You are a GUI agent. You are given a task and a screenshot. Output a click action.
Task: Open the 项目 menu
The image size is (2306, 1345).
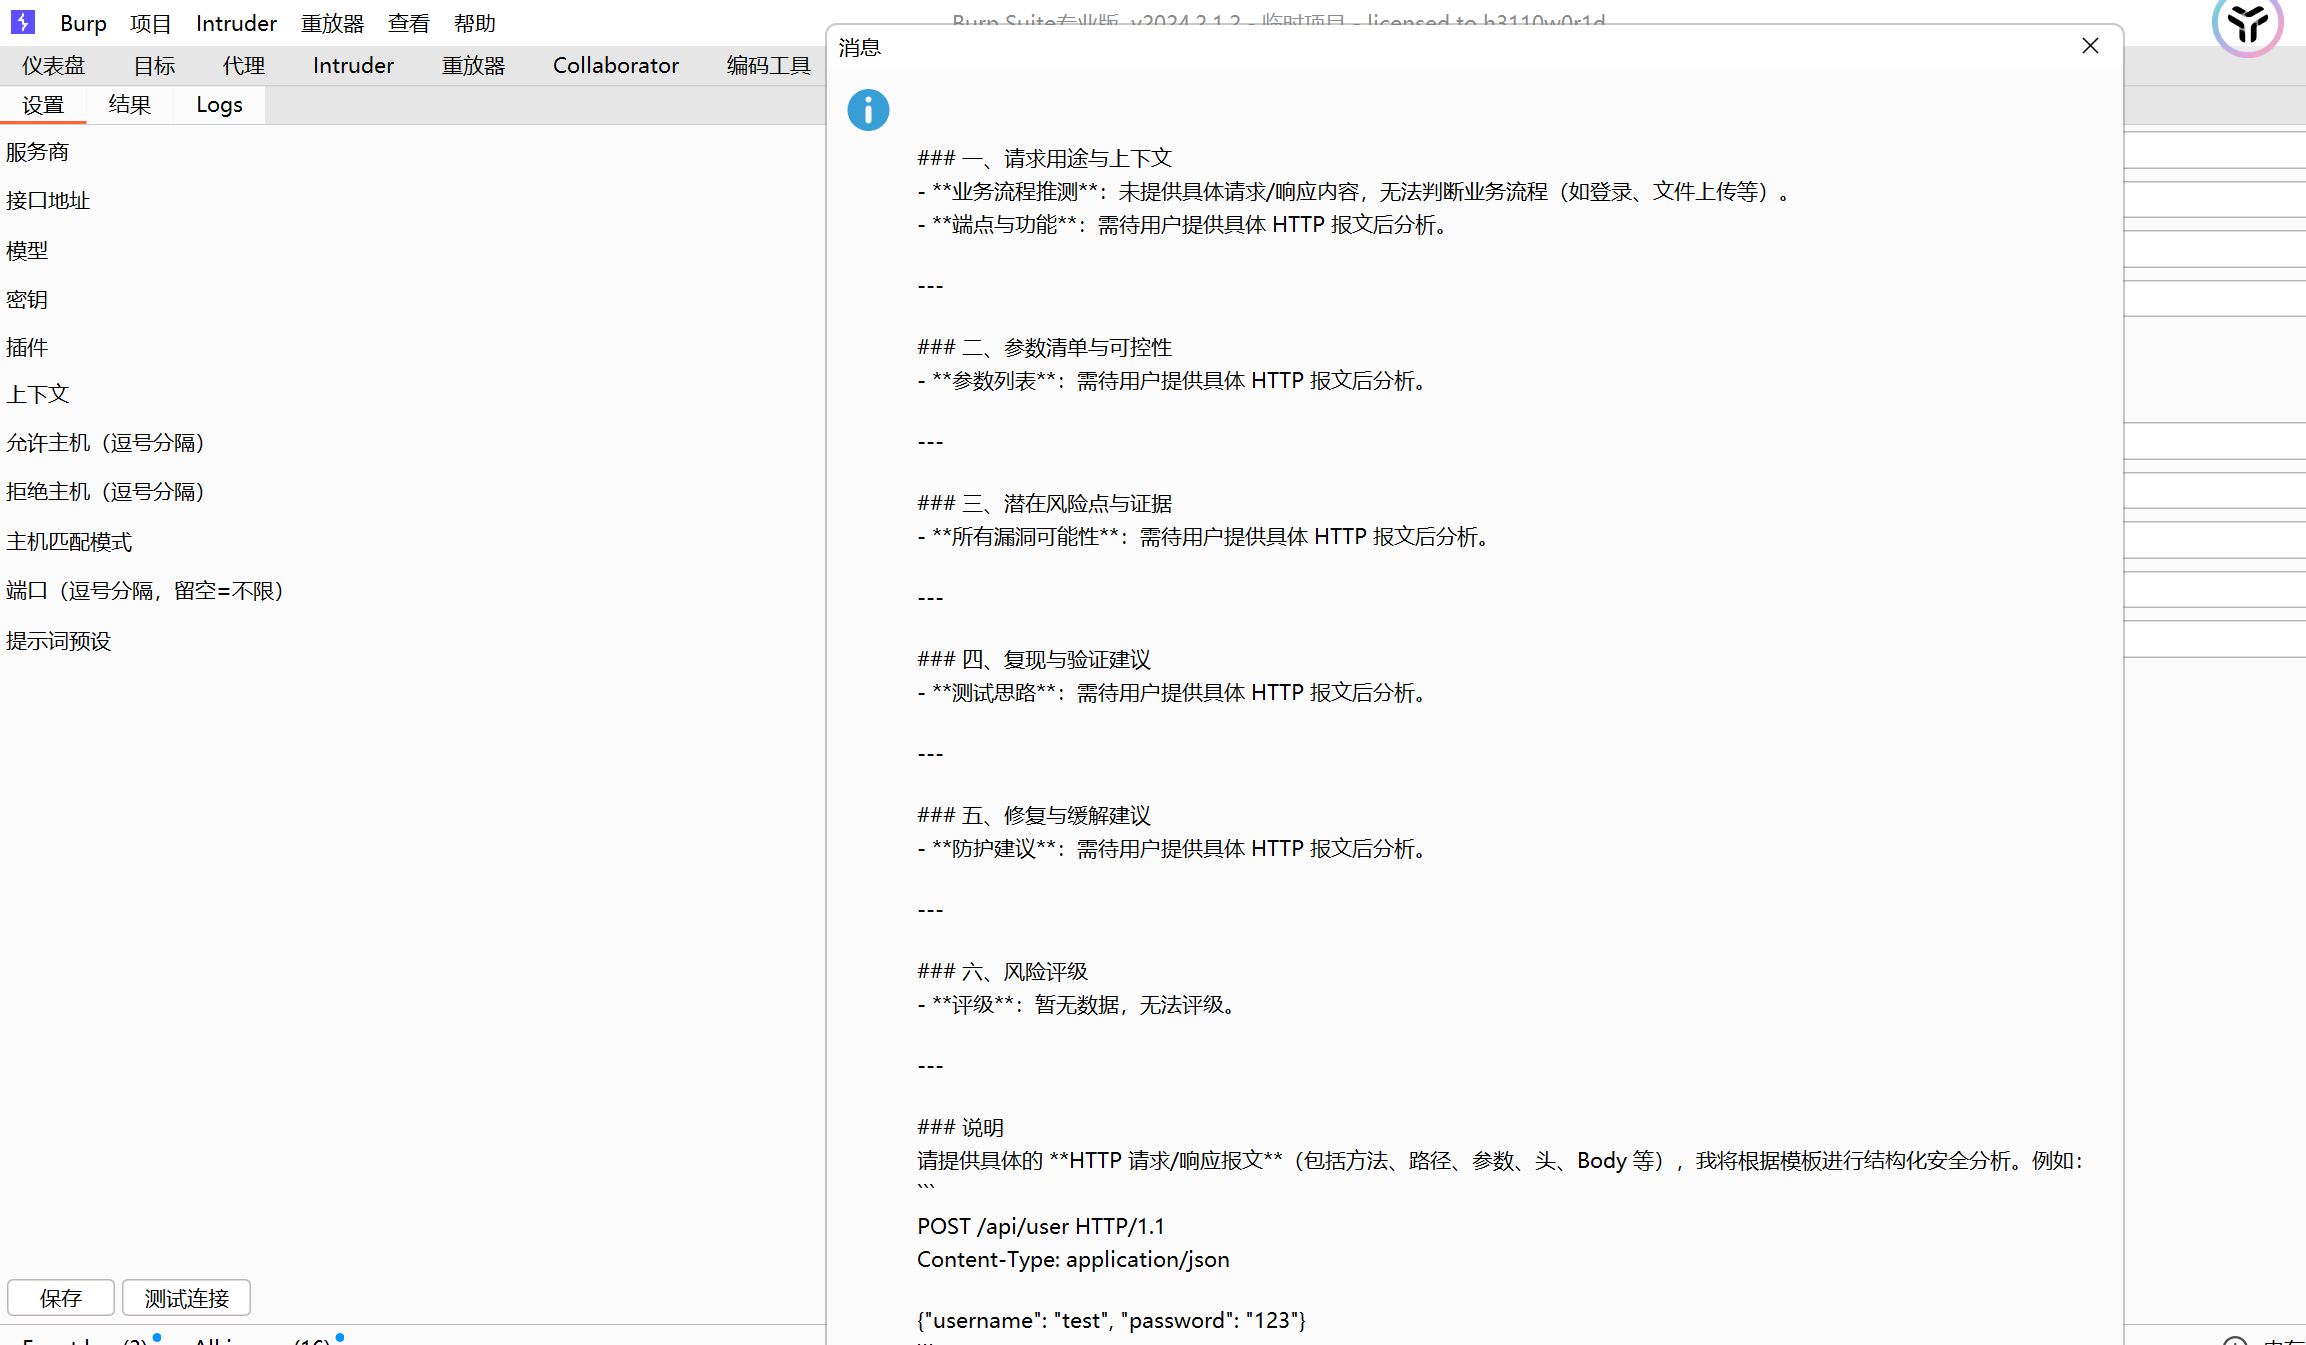click(151, 23)
